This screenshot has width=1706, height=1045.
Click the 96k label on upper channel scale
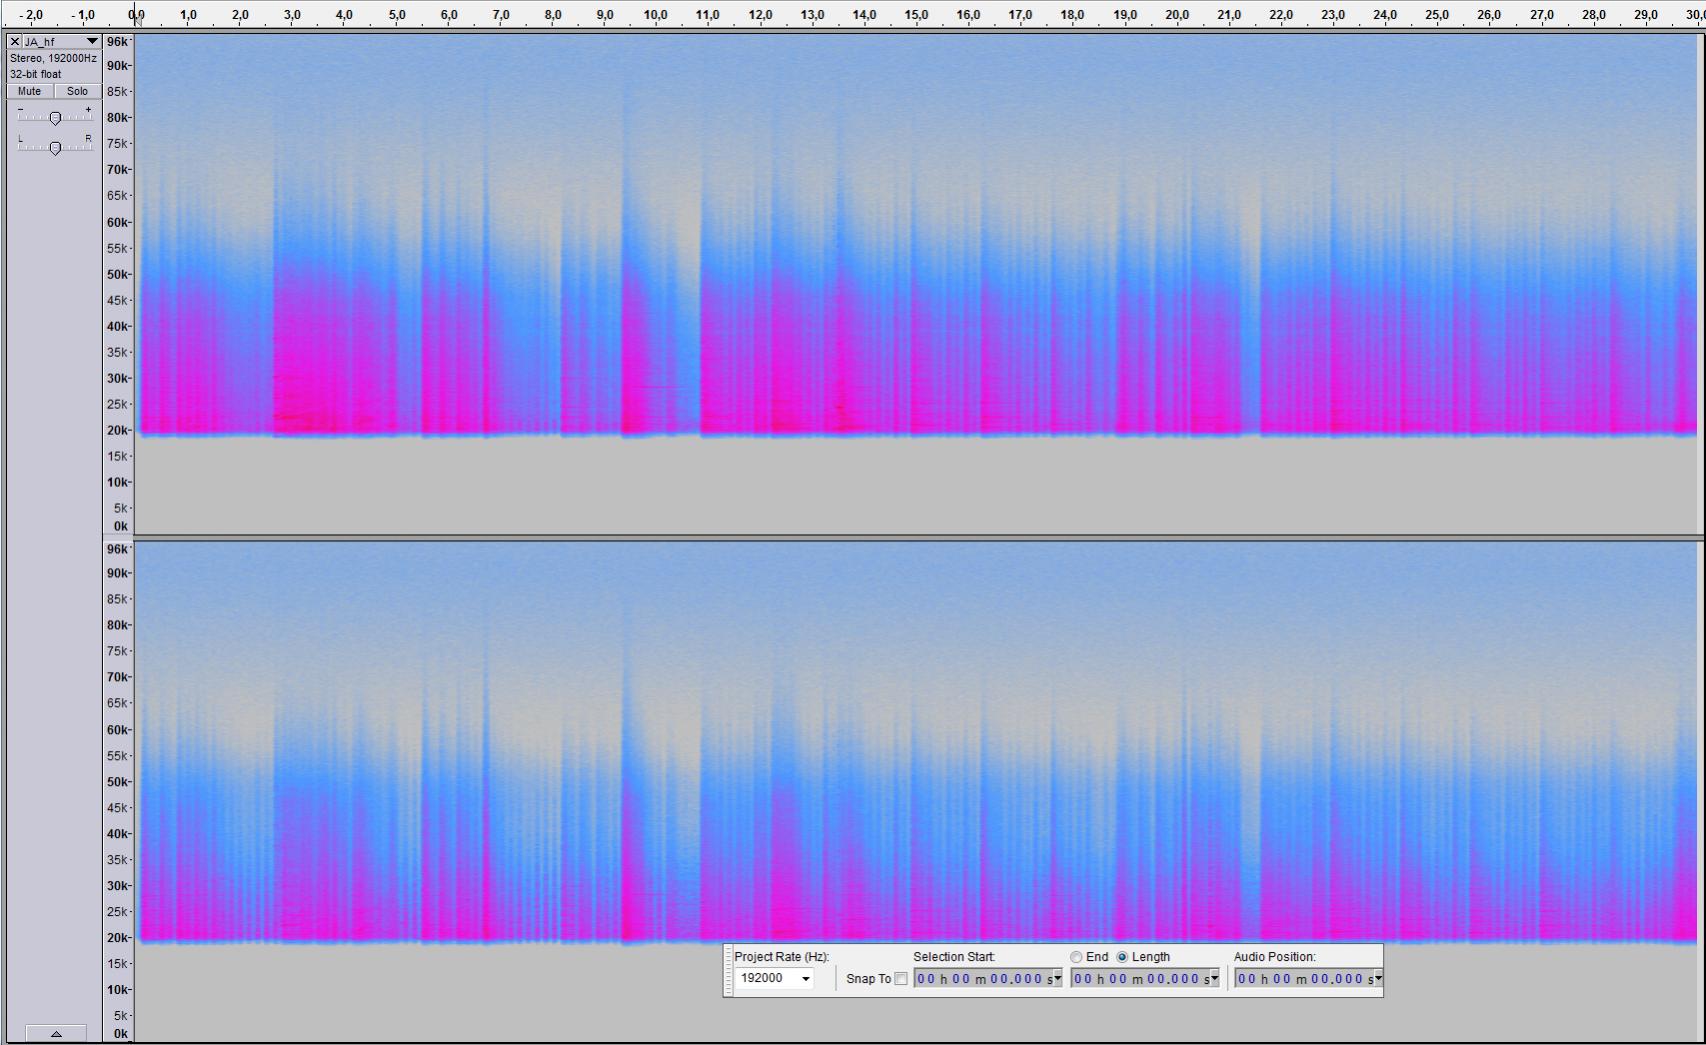117,42
